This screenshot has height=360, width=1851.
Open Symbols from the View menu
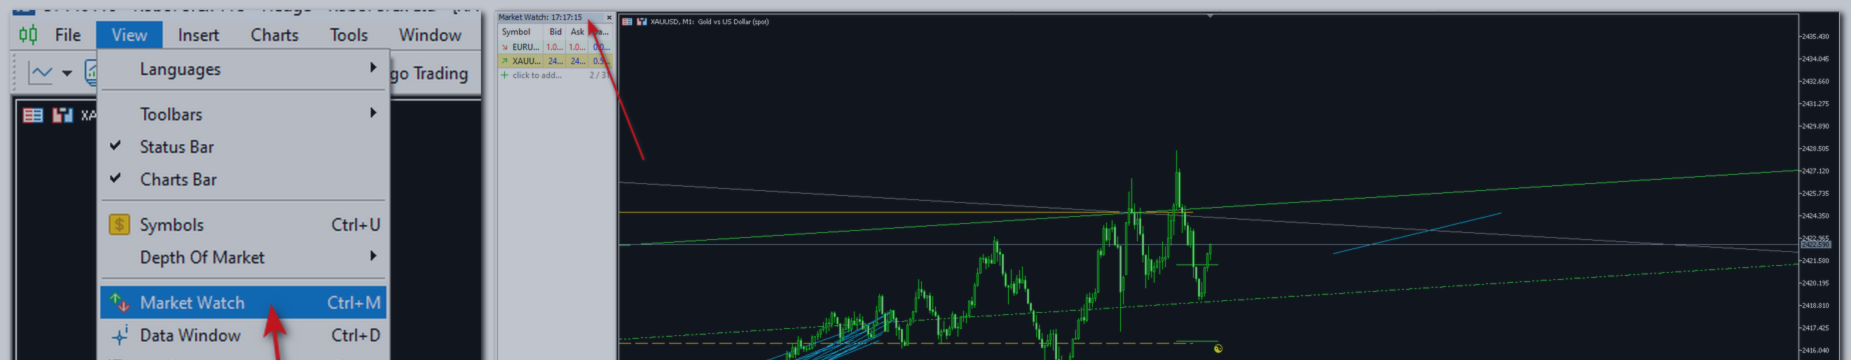click(x=243, y=225)
